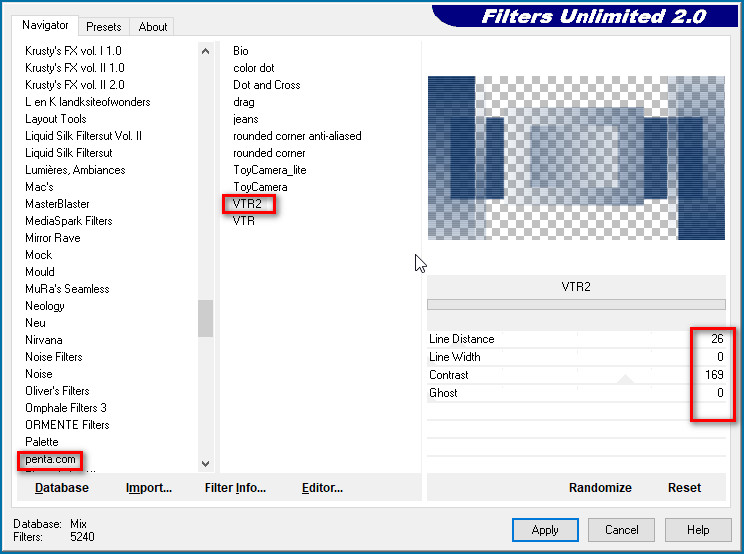Pick MuRa's Seamless from category list

coord(67,289)
